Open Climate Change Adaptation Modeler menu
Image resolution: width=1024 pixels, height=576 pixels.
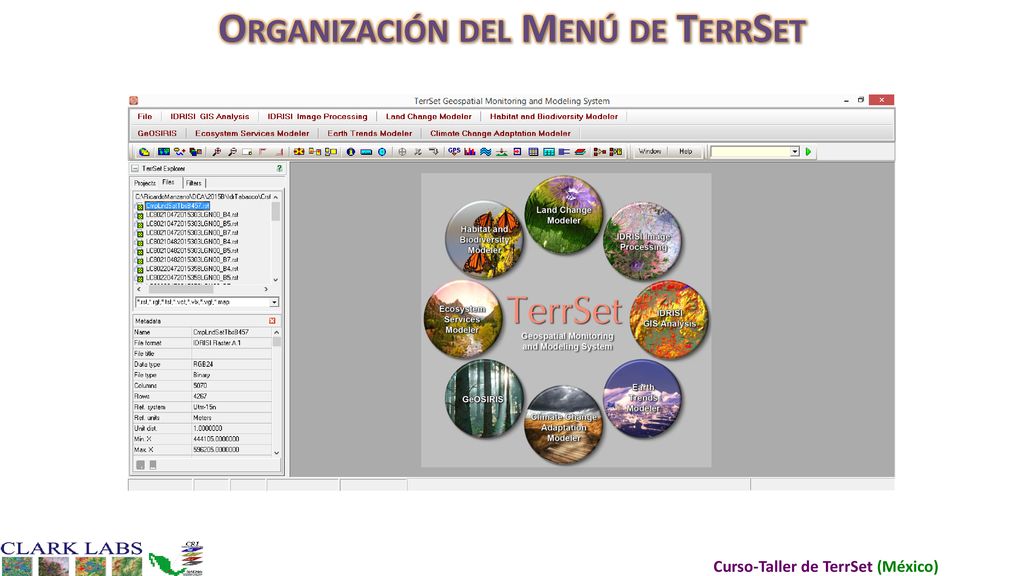tap(500, 133)
